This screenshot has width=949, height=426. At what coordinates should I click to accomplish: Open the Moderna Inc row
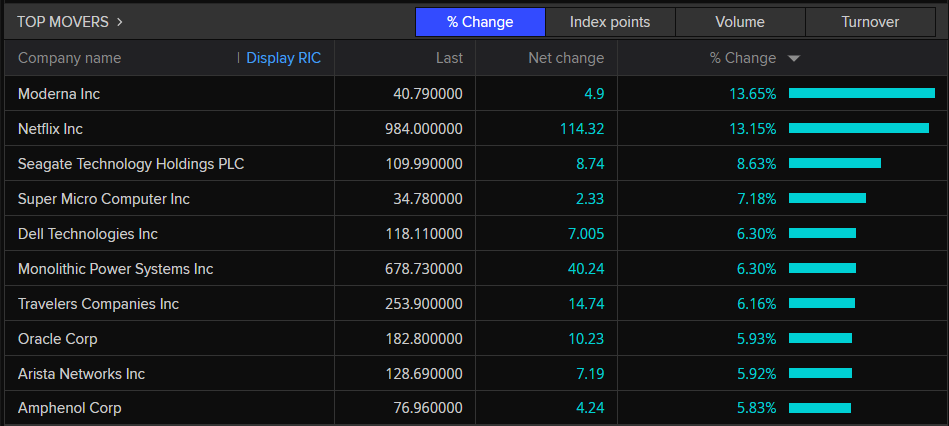[x=59, y=94]
